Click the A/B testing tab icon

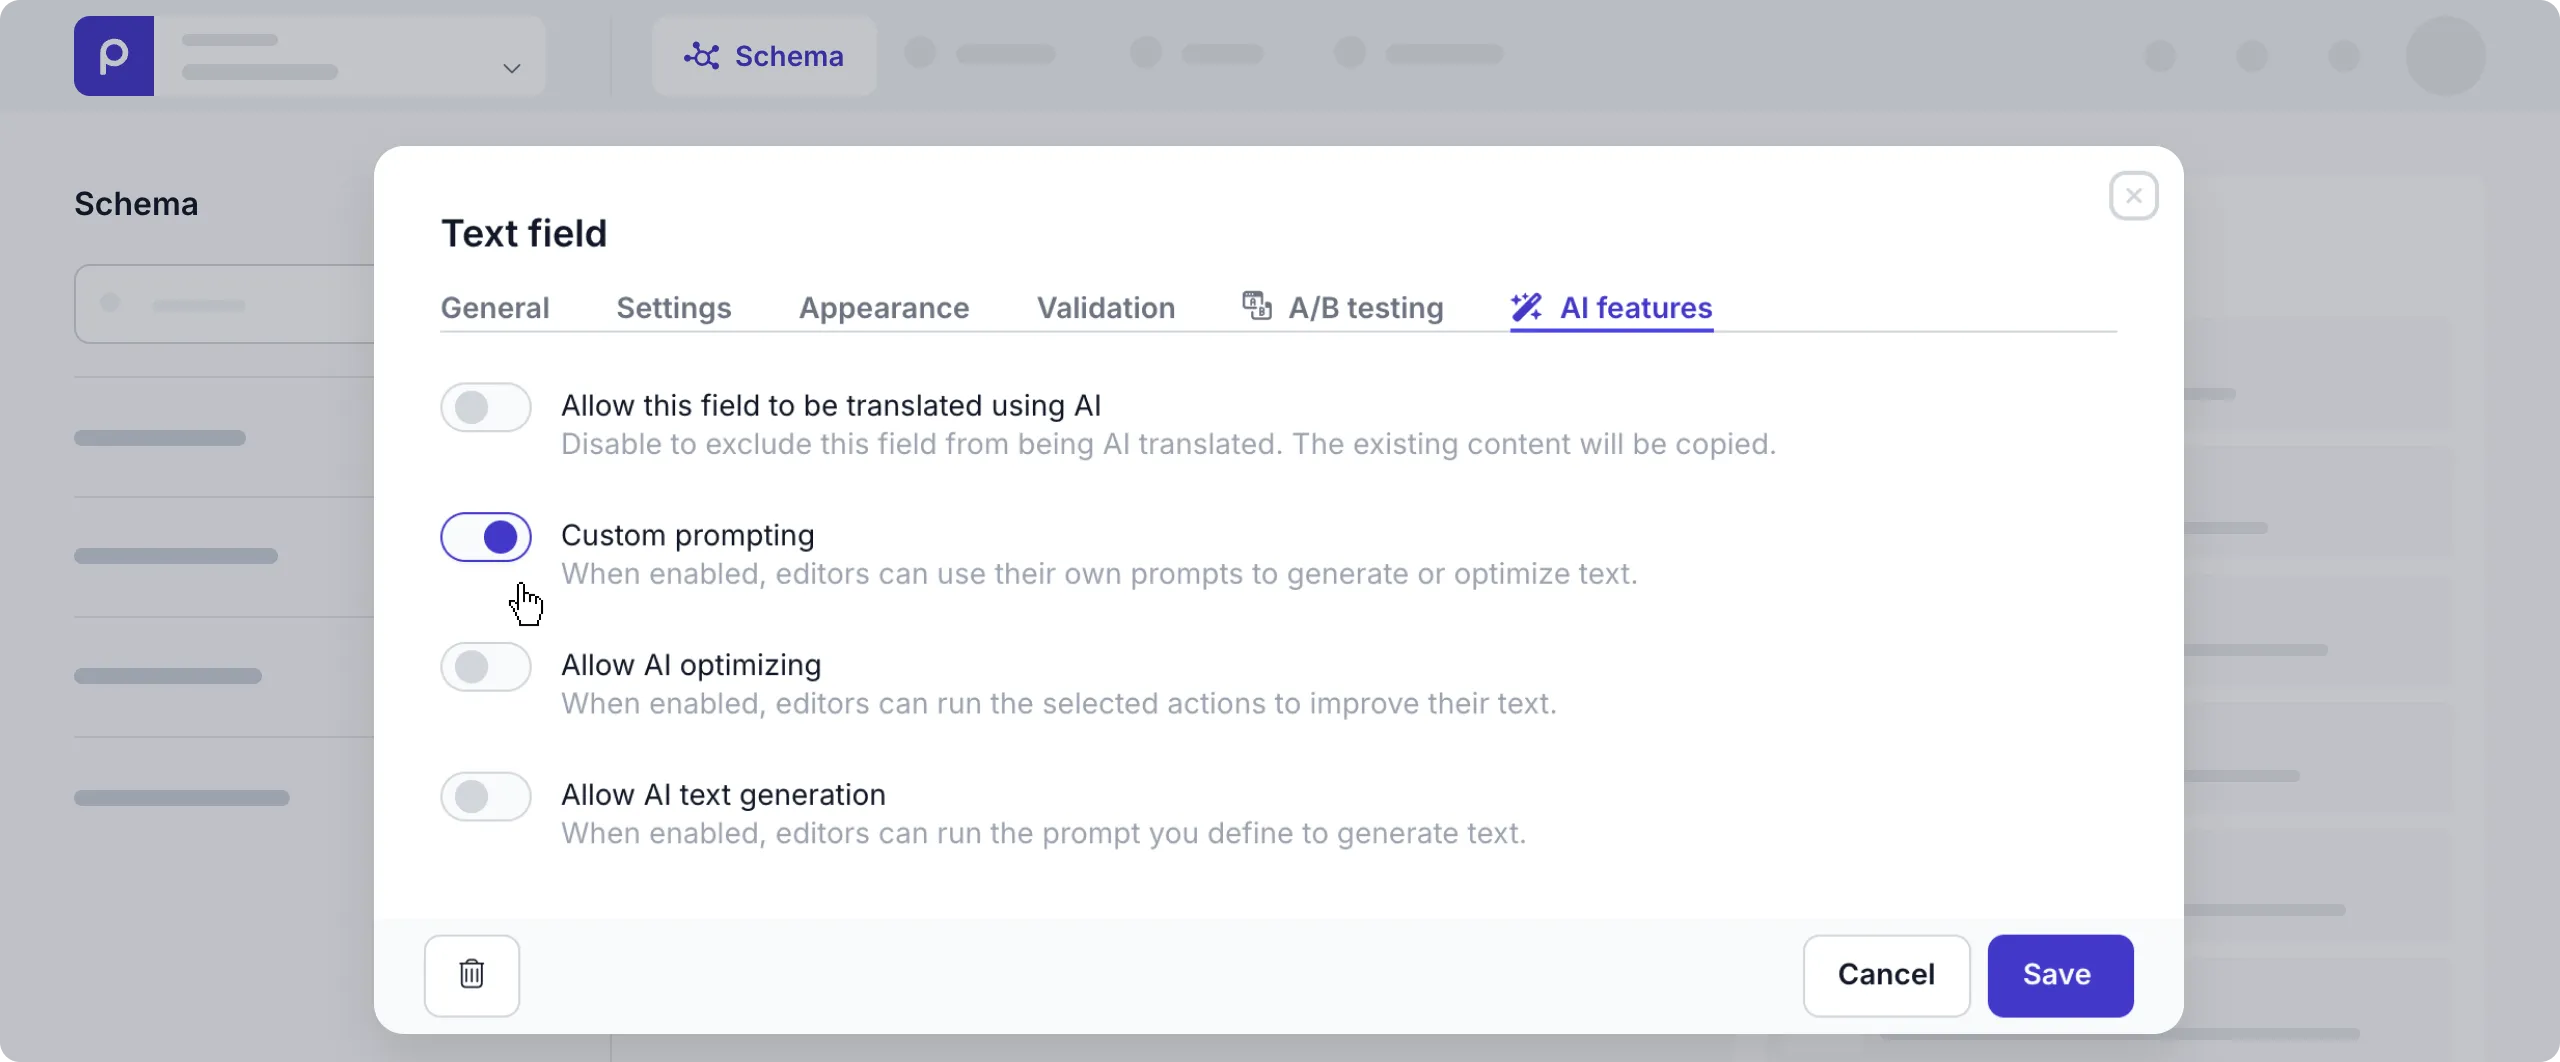point(1257,305)
